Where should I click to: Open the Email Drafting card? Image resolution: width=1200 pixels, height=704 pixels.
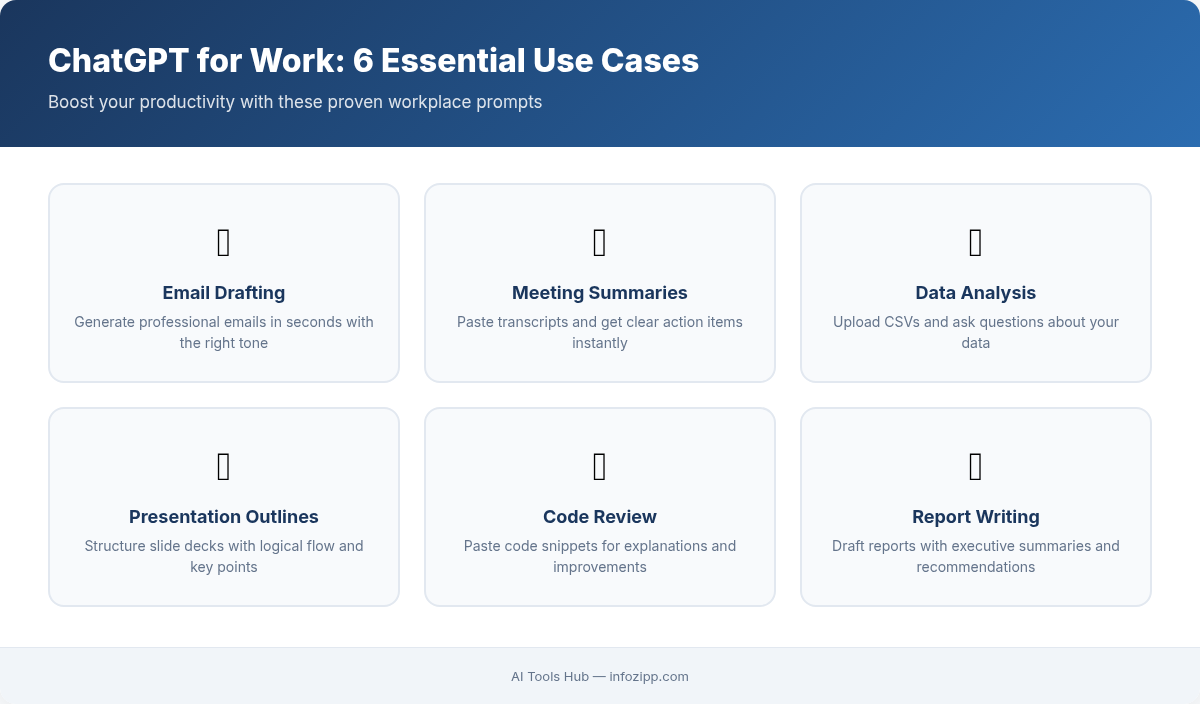pos(224,282)
